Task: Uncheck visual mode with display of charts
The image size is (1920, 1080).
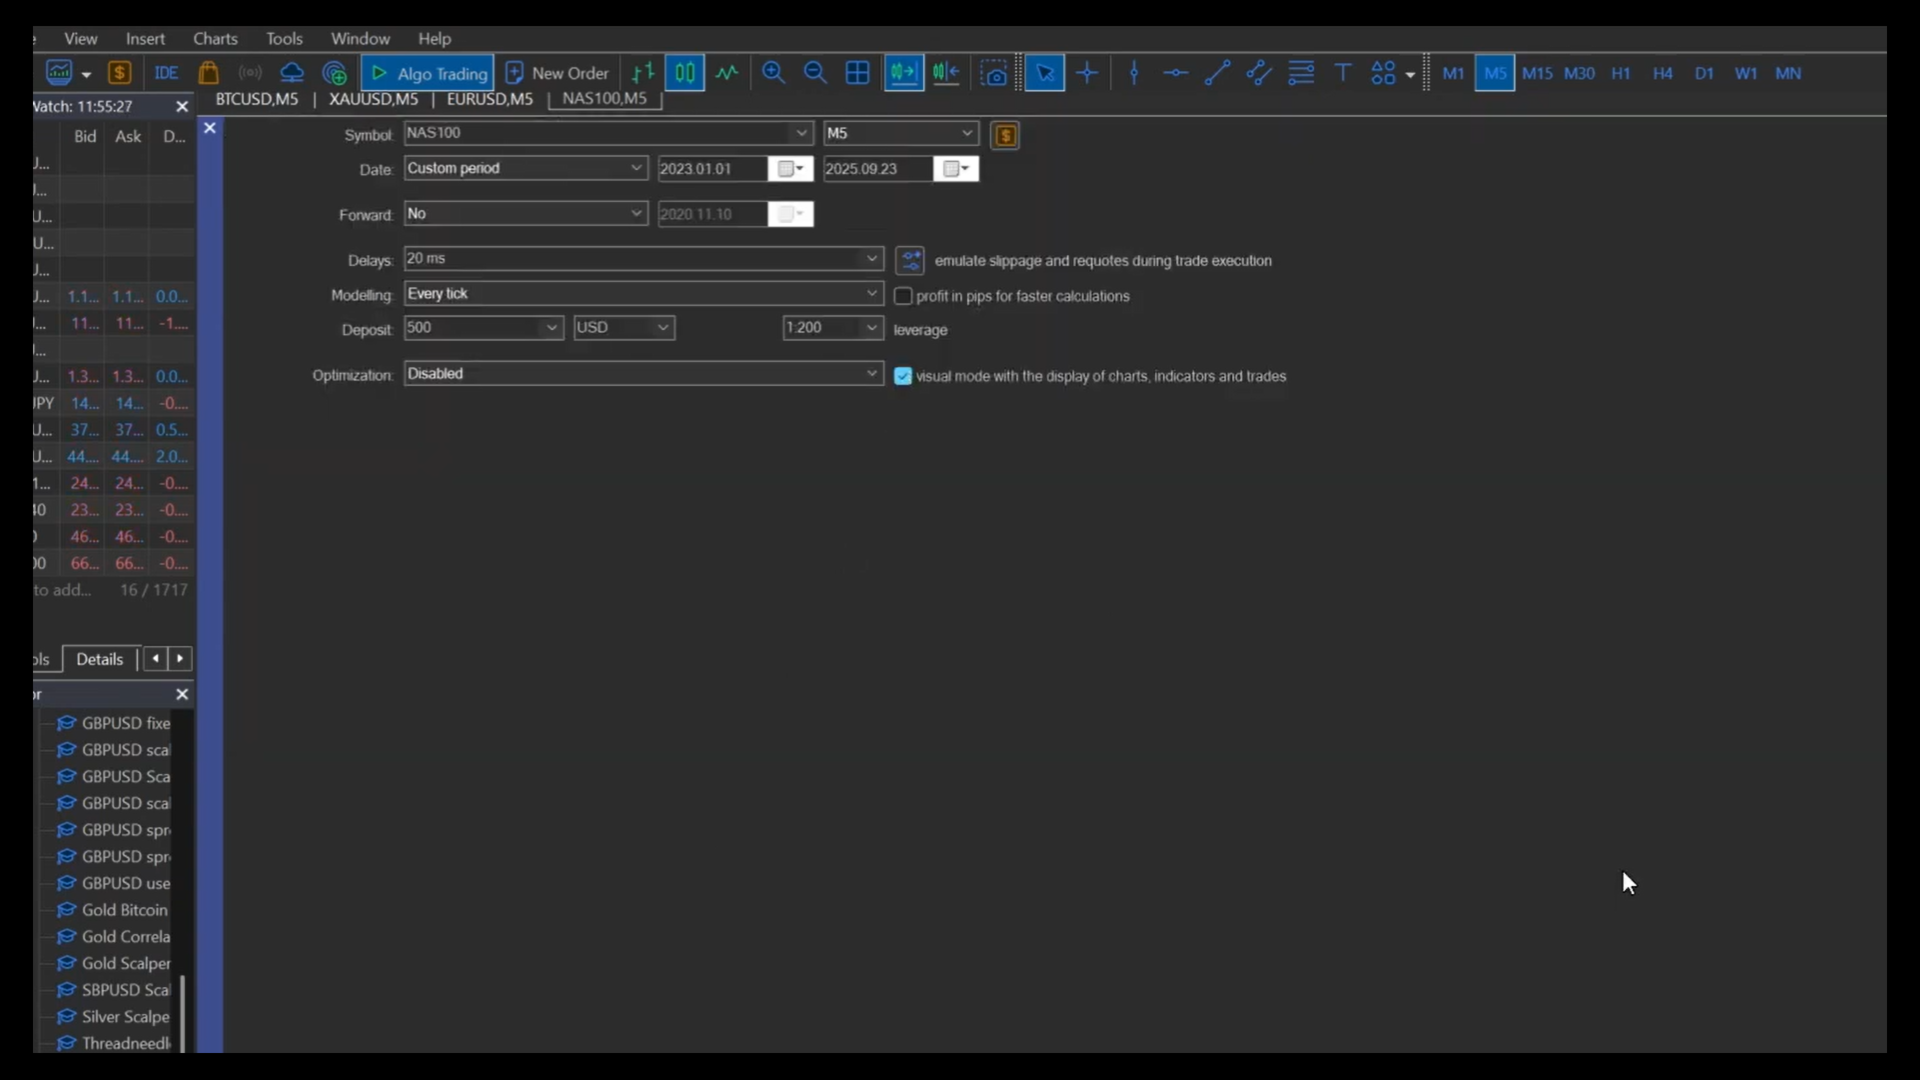Action: (x=903, y=376)
